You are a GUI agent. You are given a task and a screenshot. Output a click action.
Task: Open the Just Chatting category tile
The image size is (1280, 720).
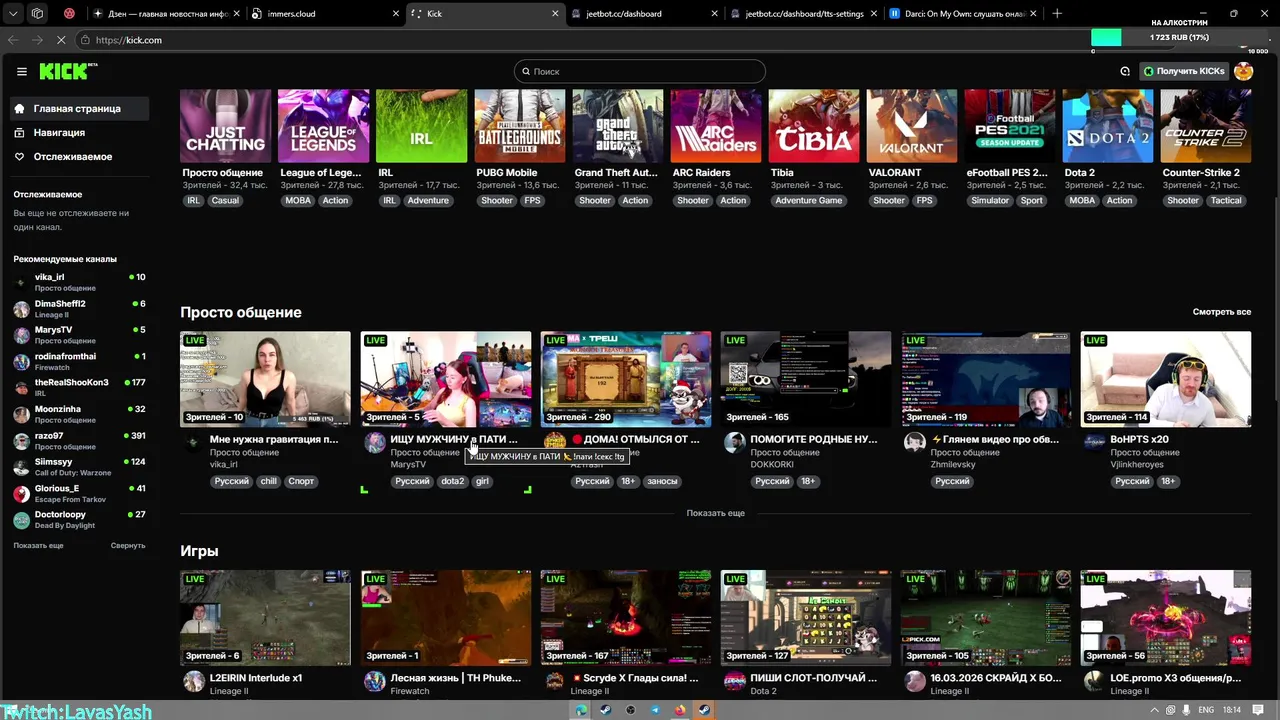[x=225, y=126]
